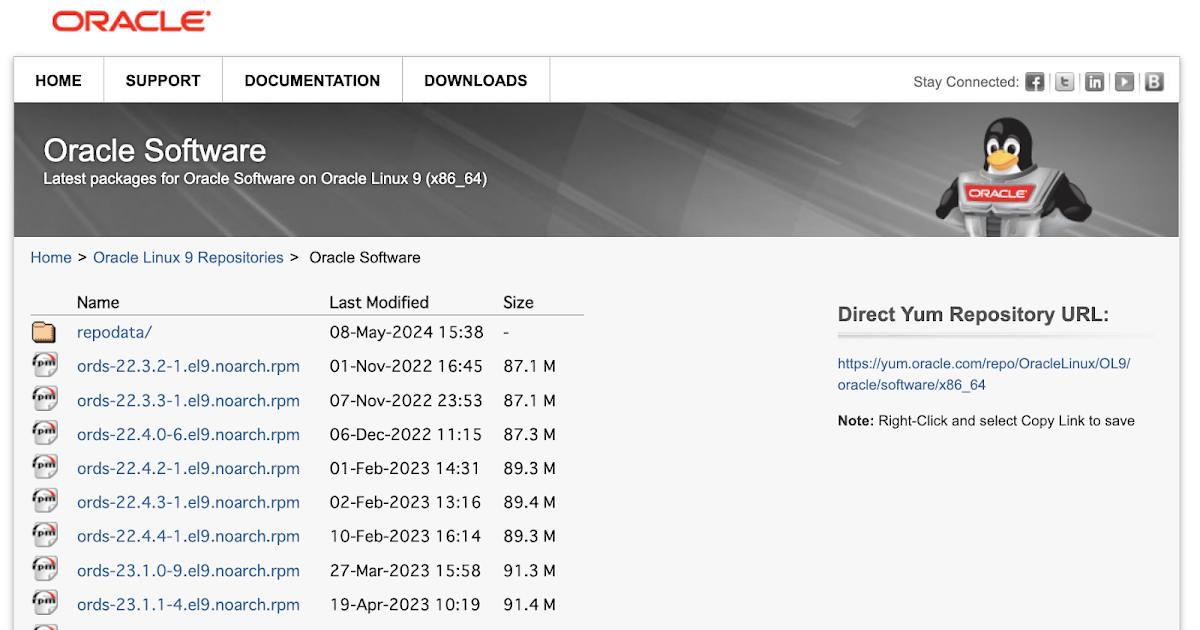This screenshot has width=1200, height=630.
Task: Download ords-22.4.3-1.el9.noarch.rpm
Action: [188, 502]
